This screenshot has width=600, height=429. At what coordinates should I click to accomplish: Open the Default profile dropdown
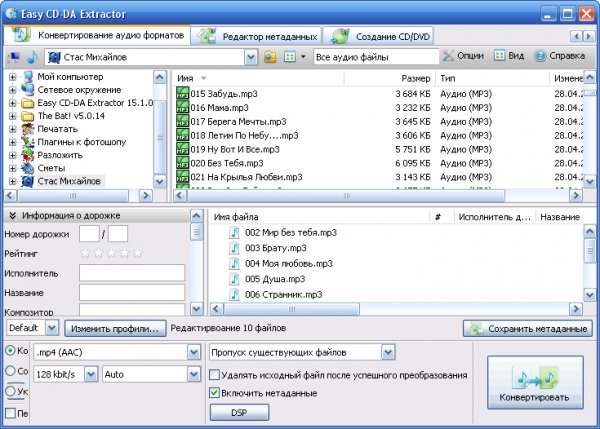pos(52,328)
